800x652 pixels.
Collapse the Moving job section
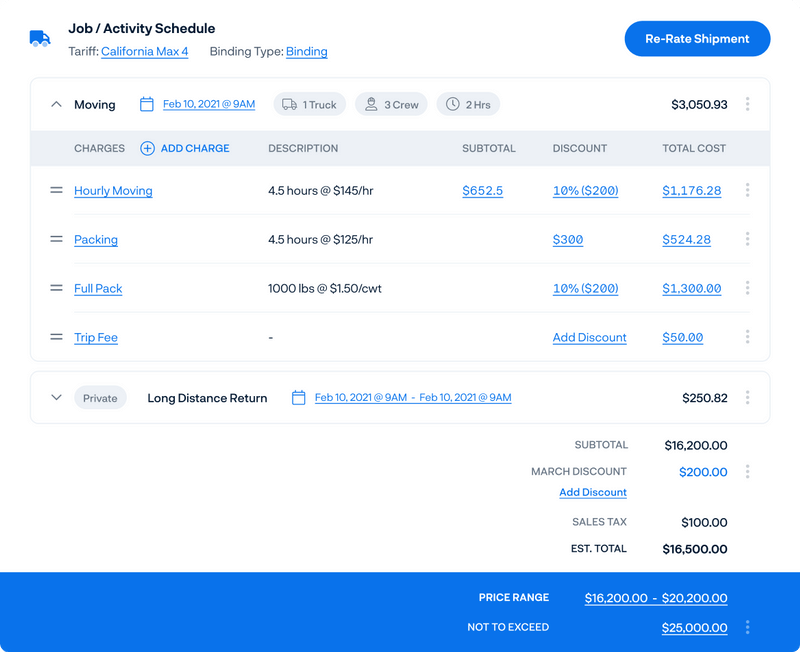pos(56,104)
